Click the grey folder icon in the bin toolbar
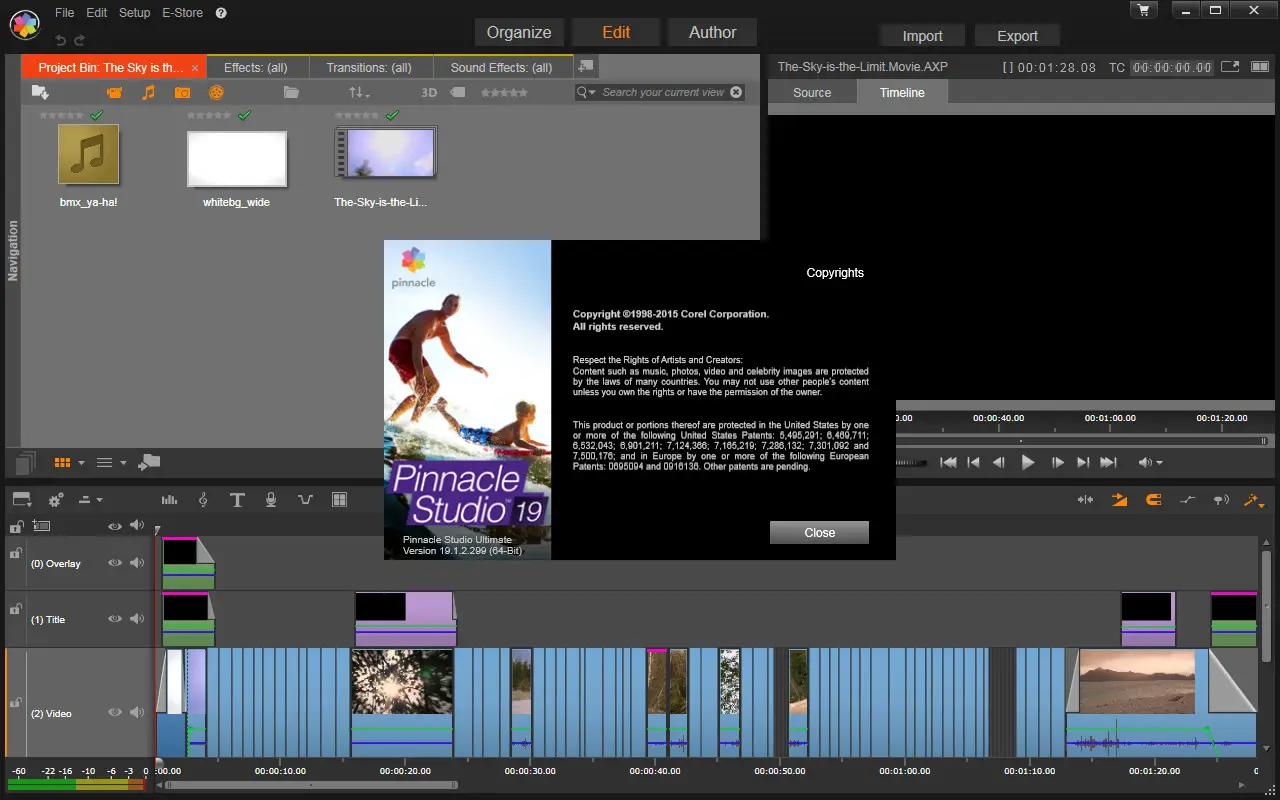The image size is (1280, 800). [x=291, y=92]
